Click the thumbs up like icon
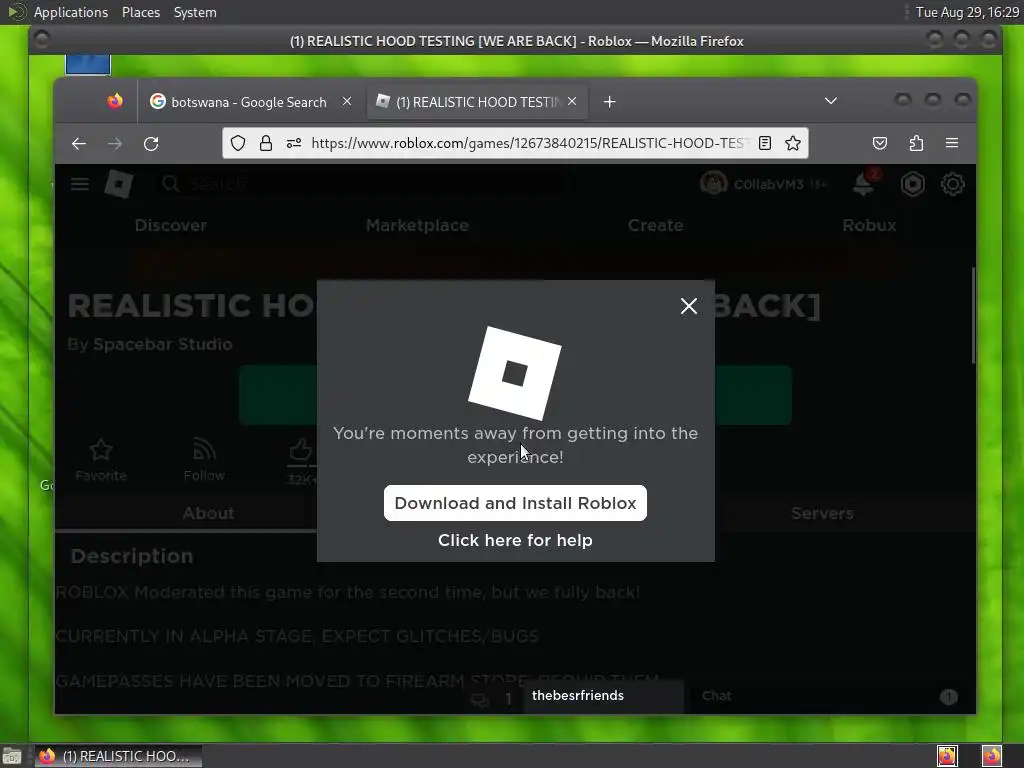 tap(300, 450)
